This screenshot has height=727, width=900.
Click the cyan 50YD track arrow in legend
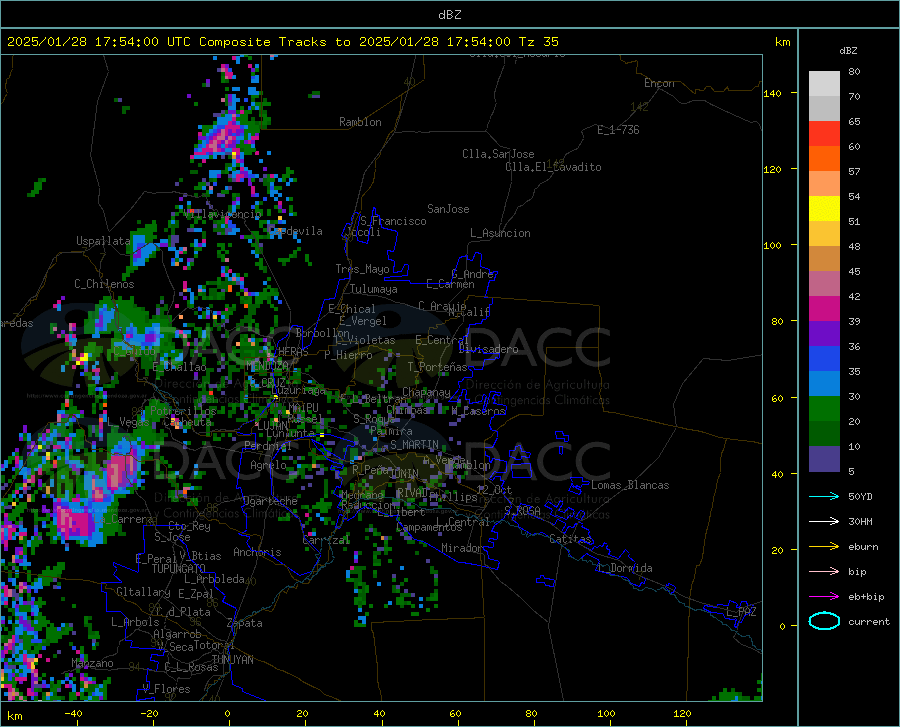(824, 496)
